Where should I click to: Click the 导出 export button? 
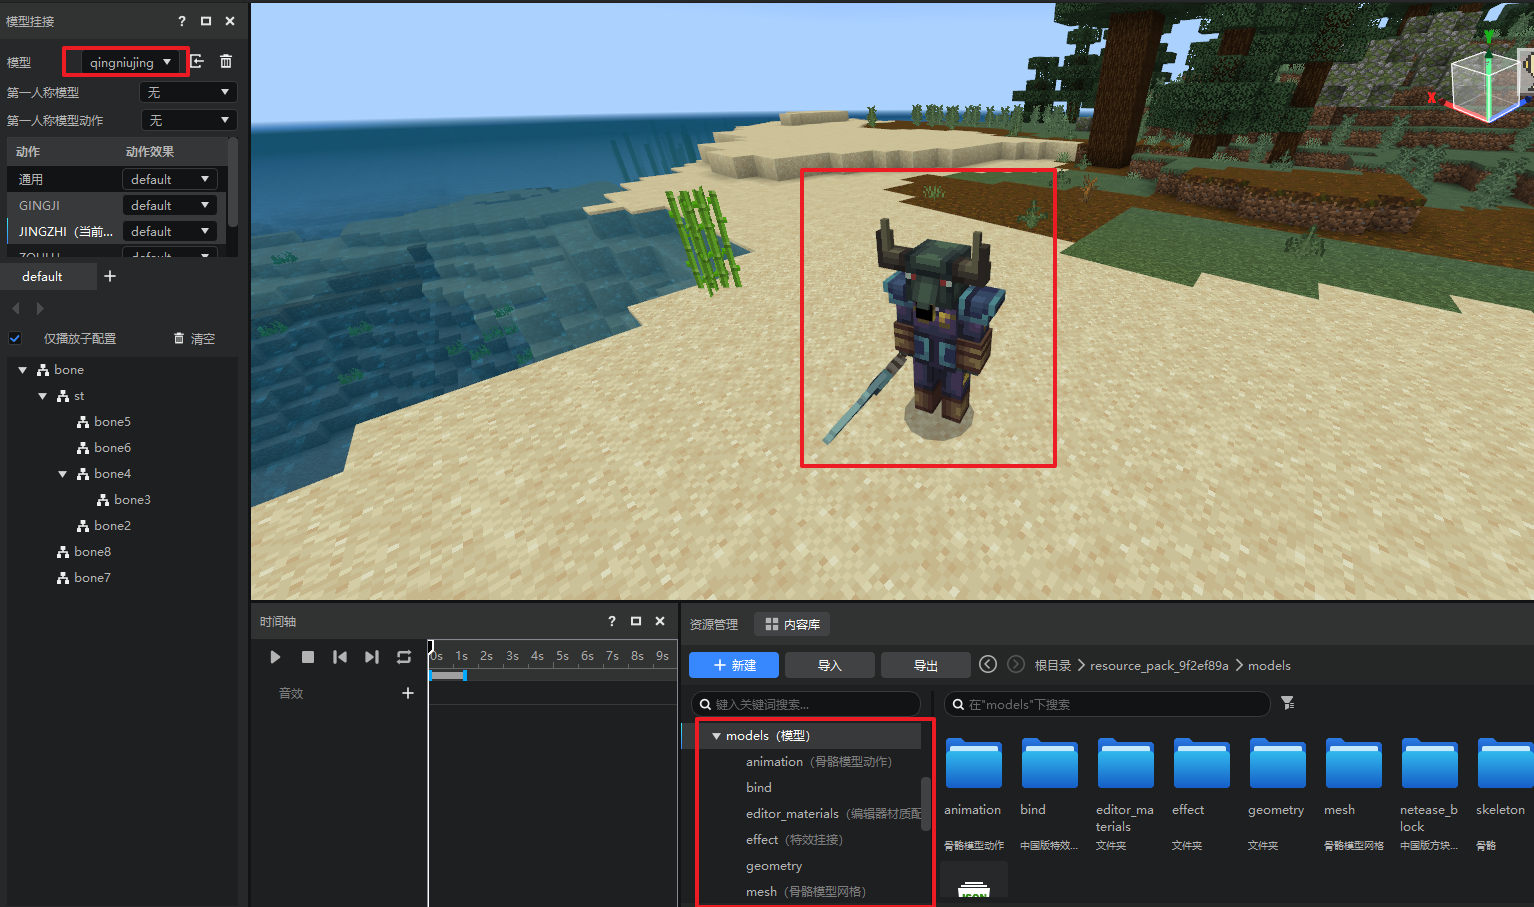(926, 665)
